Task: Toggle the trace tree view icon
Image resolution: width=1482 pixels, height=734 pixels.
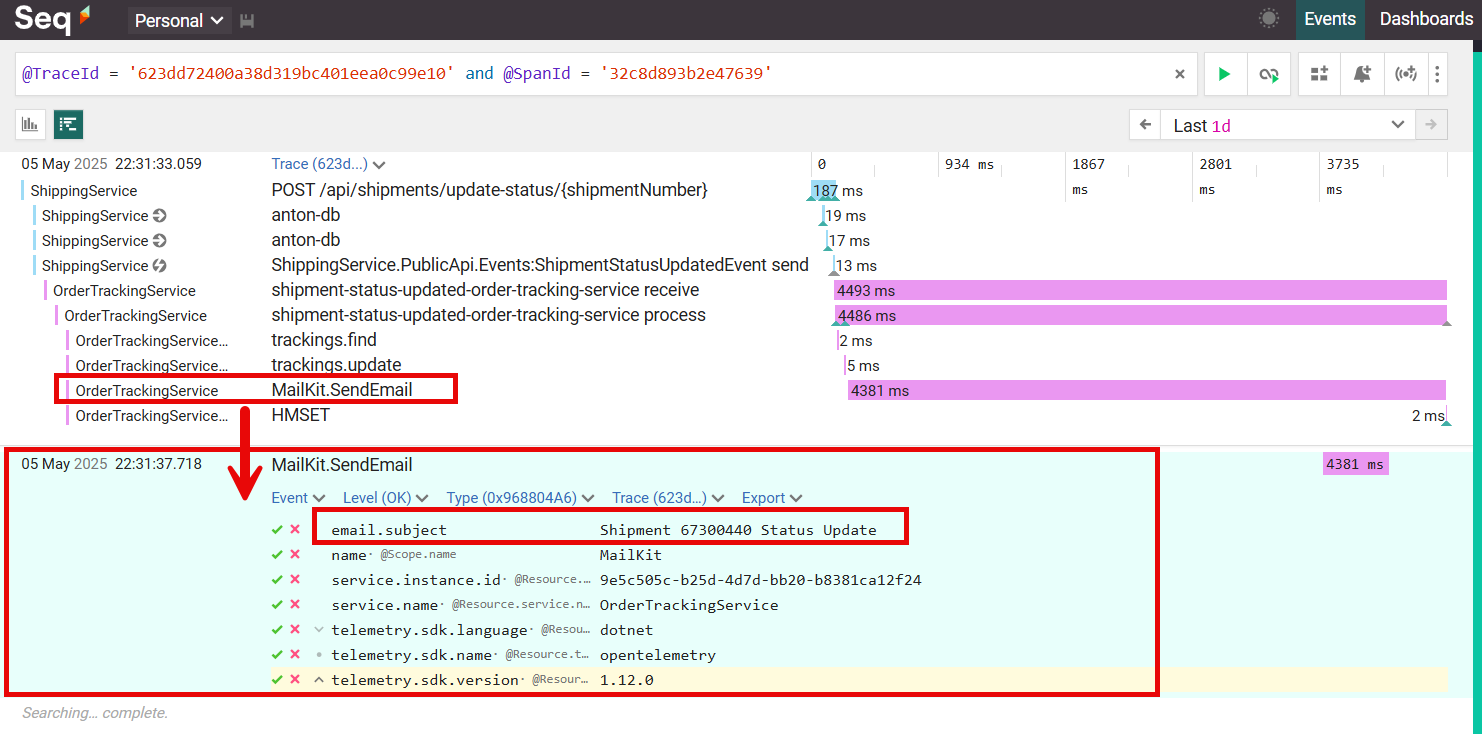Action: pos(68,125)
